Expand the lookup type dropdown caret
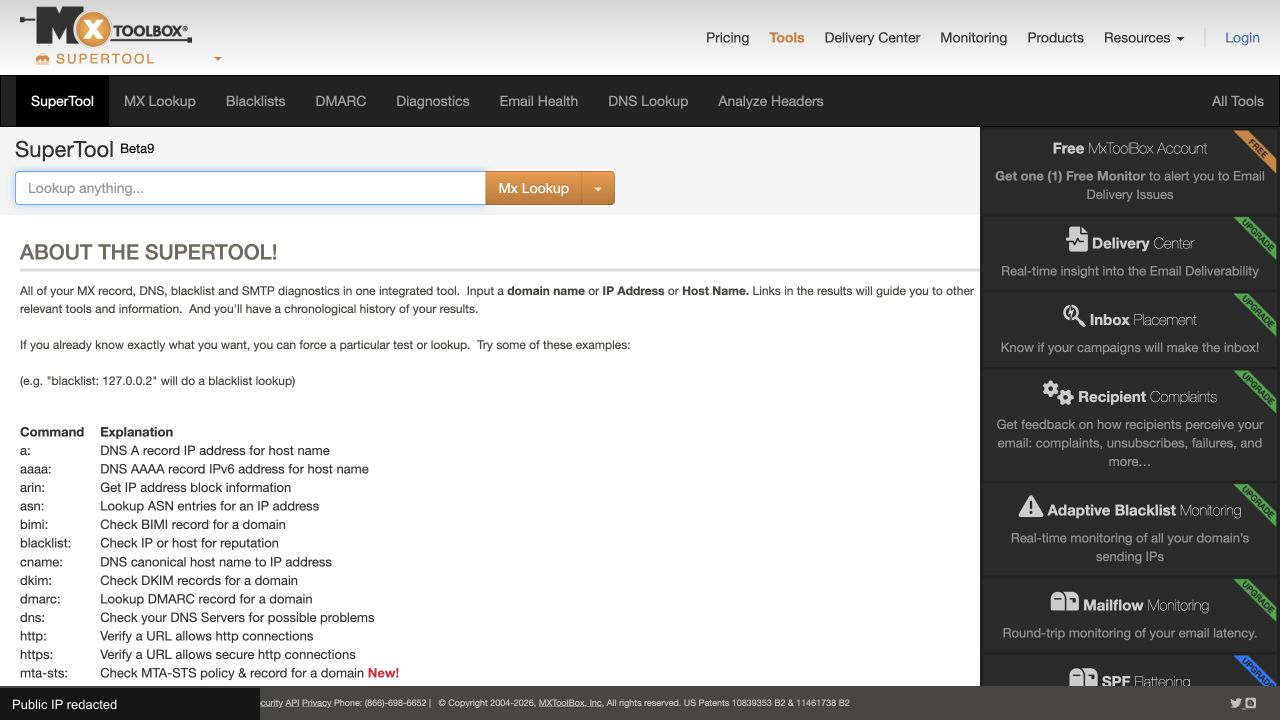The image size is (1280, 720). point(598,188)
